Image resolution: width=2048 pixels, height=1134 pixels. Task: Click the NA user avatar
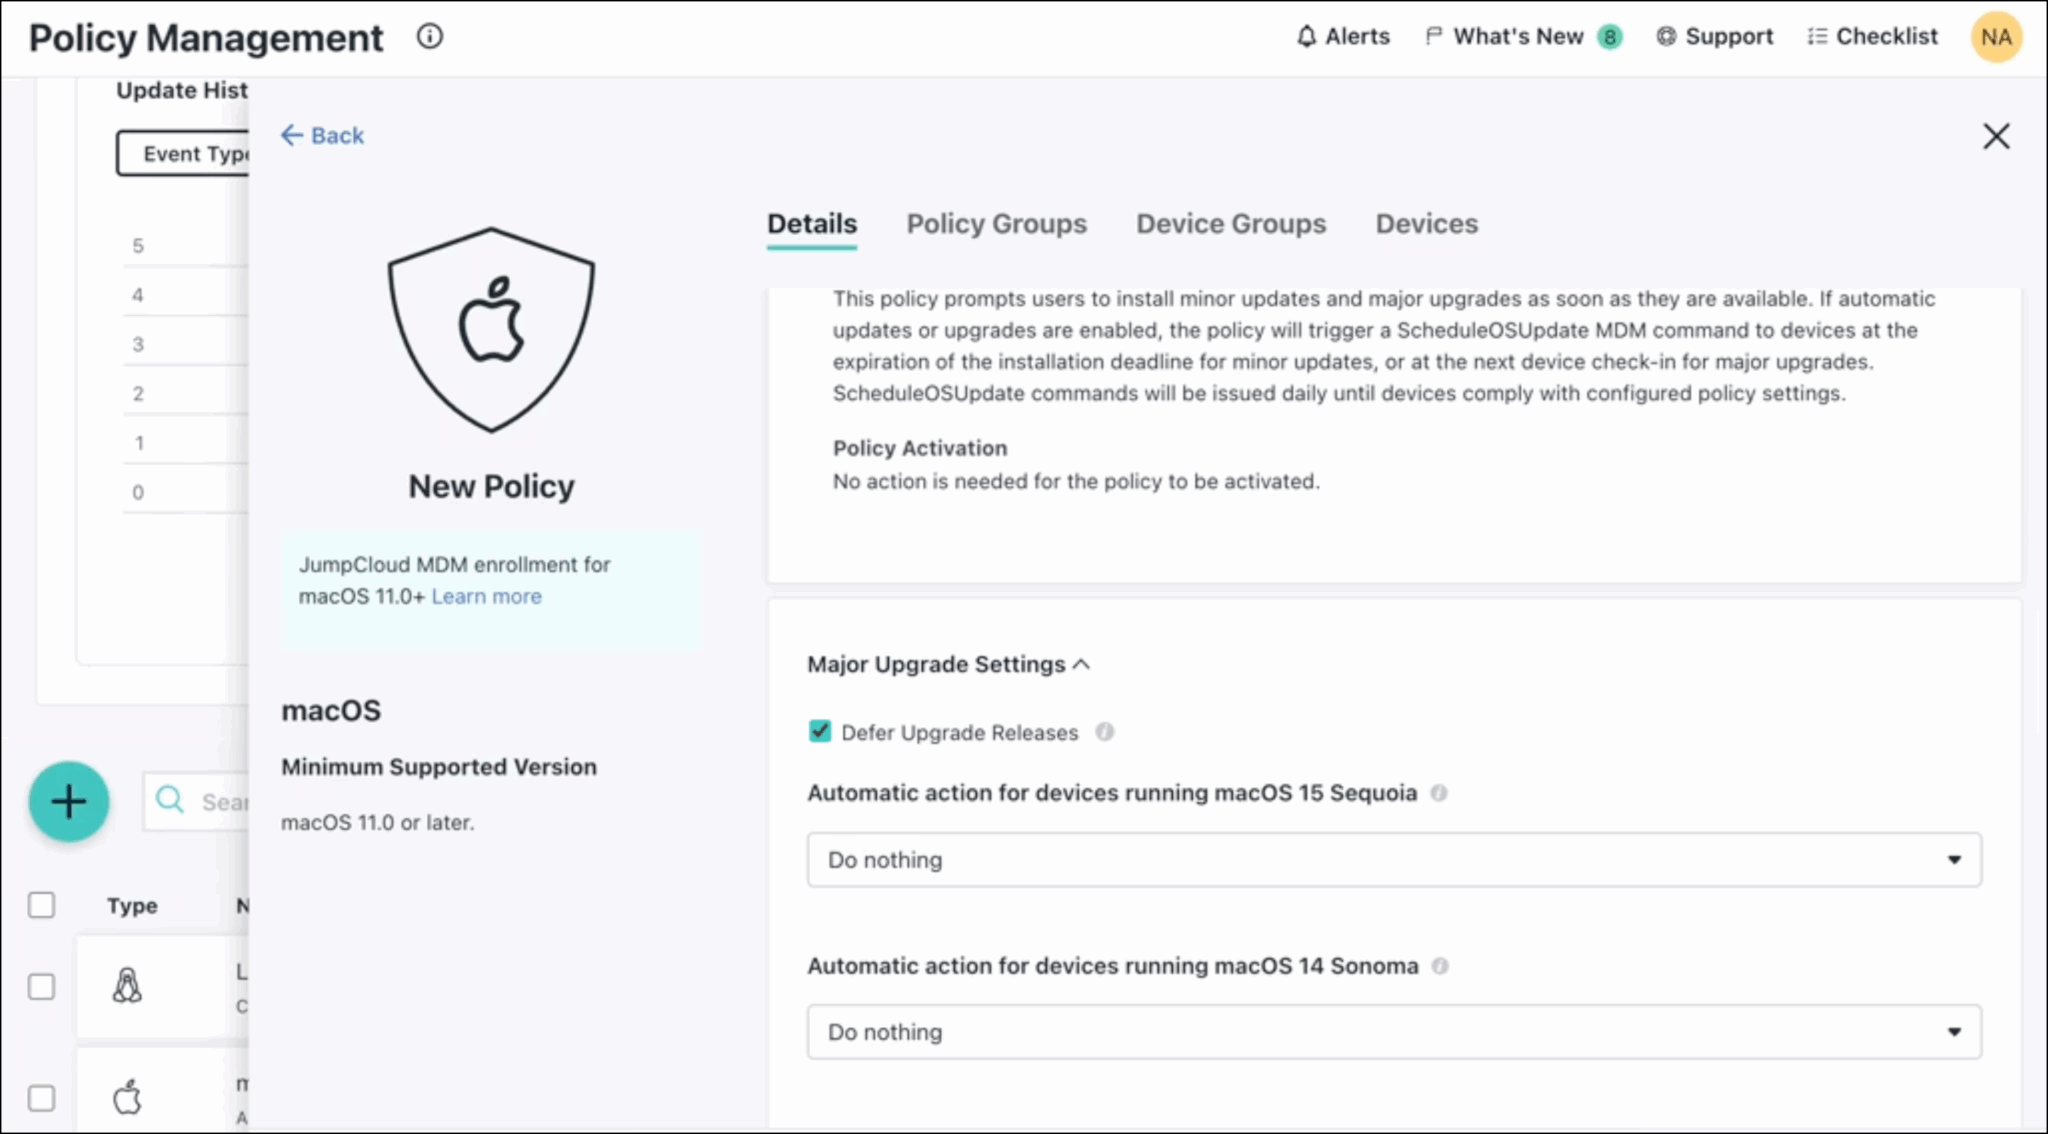click(1996, 37)
